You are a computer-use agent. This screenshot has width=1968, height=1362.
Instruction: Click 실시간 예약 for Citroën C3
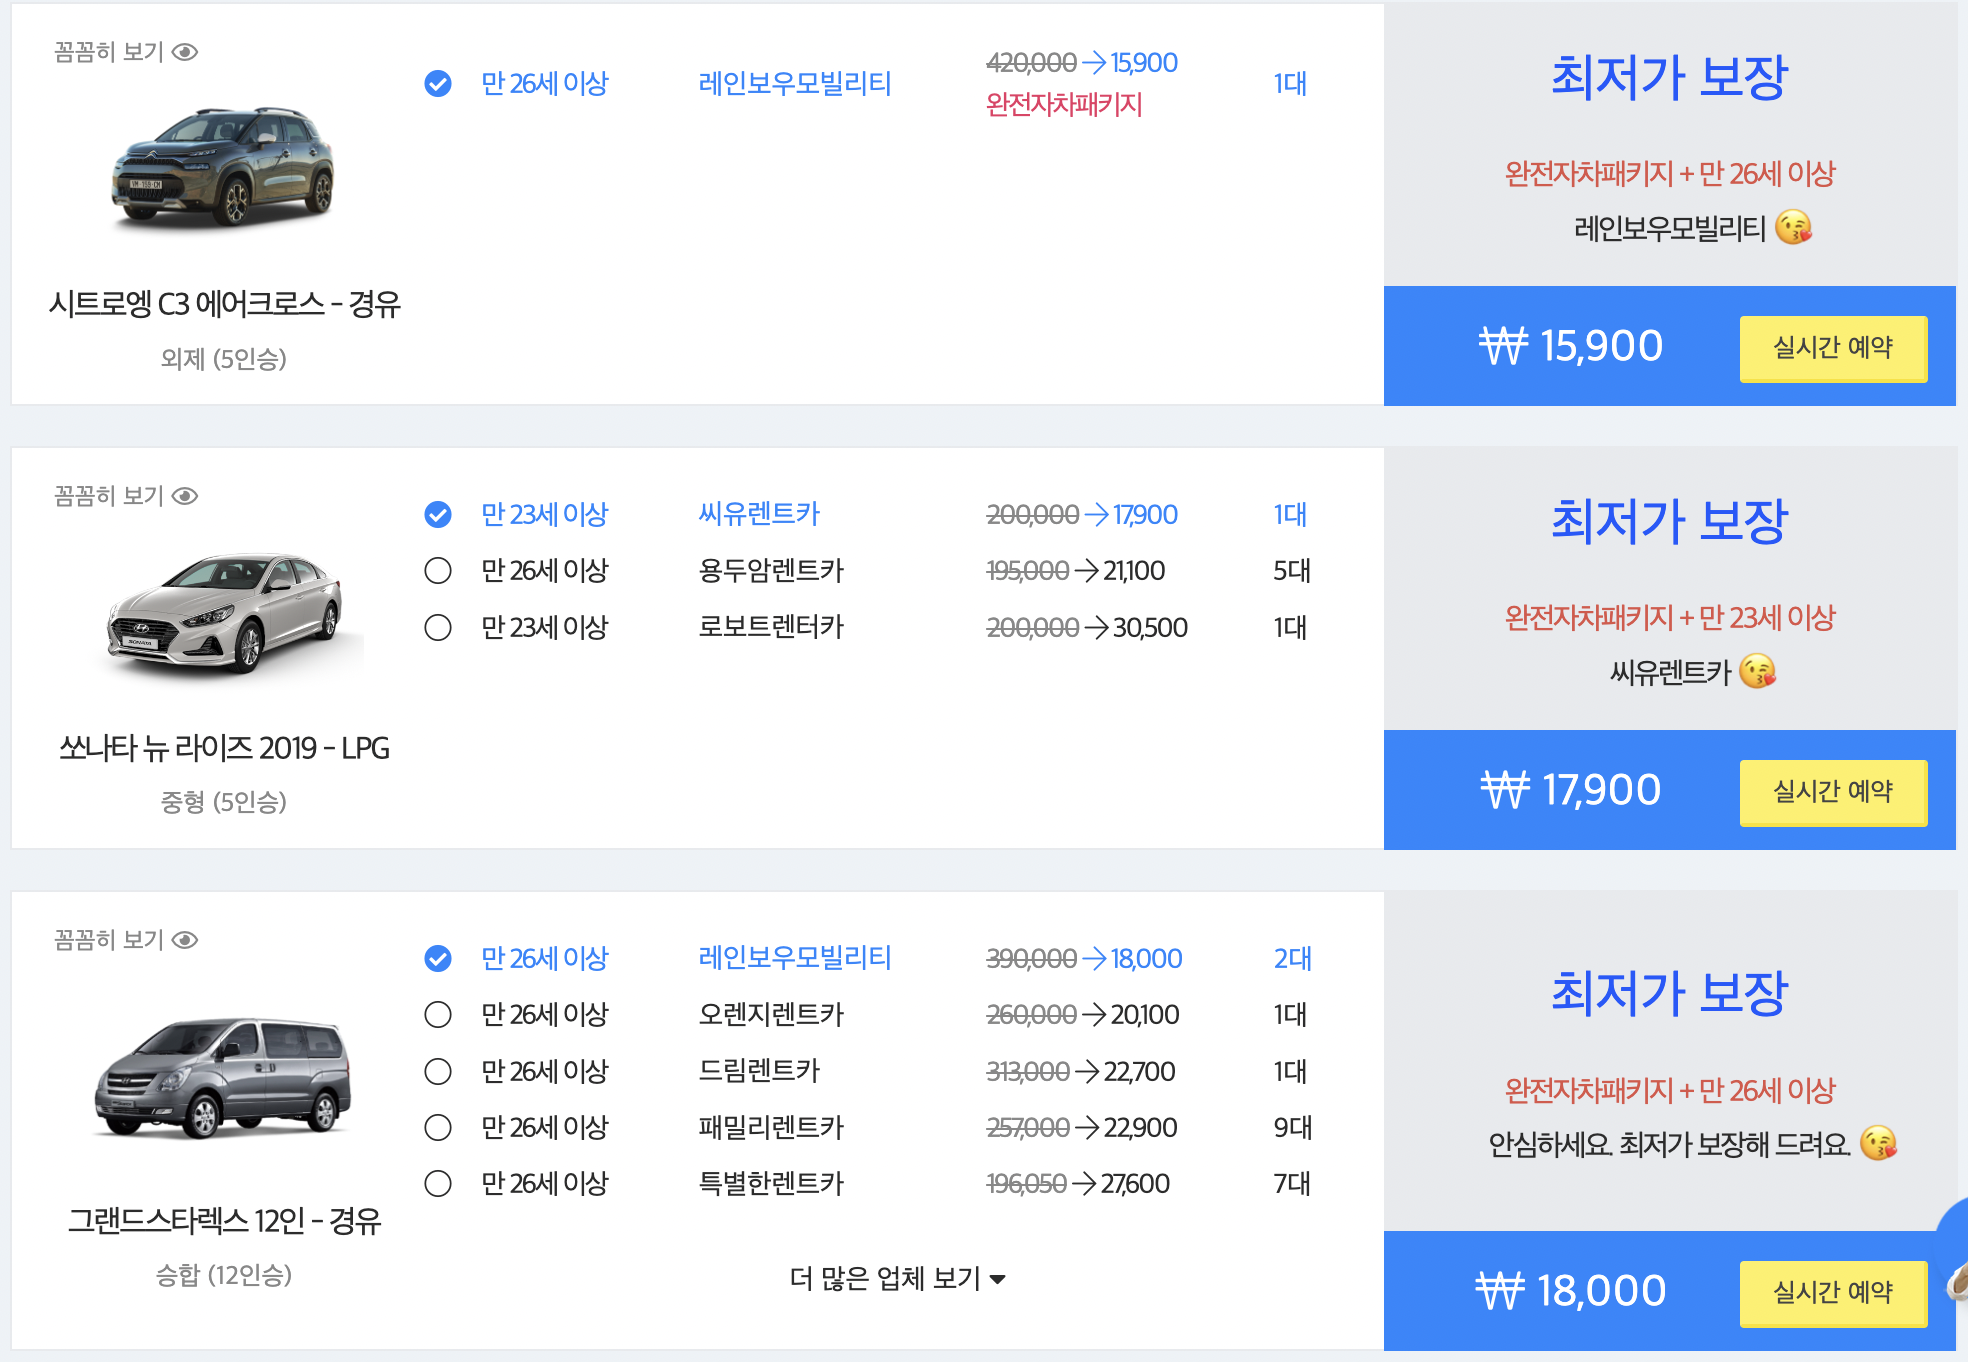[1833, 348]
